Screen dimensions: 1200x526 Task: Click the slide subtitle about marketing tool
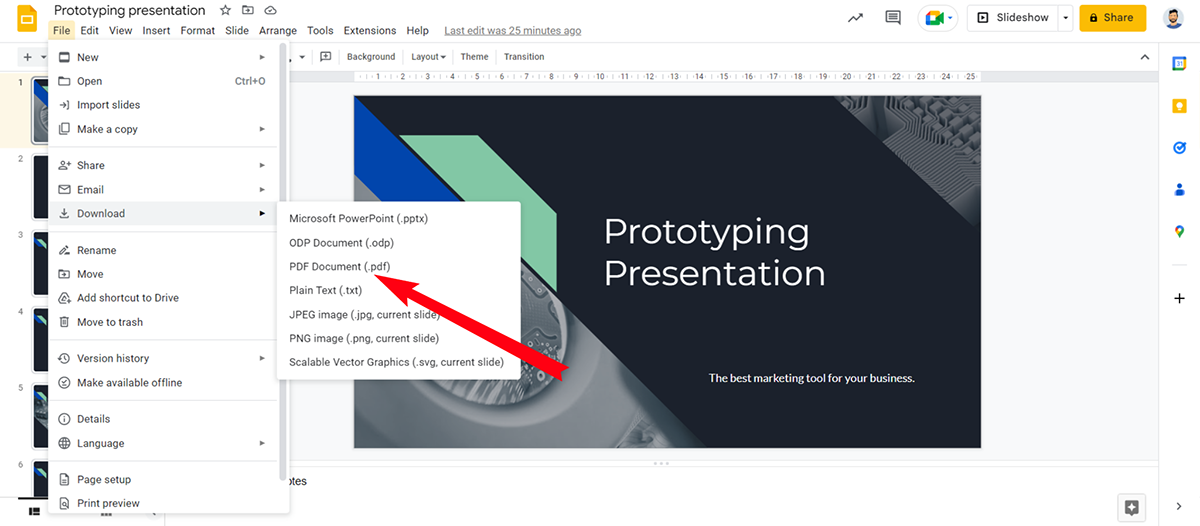pyautogui.click(x=812, y=378)
